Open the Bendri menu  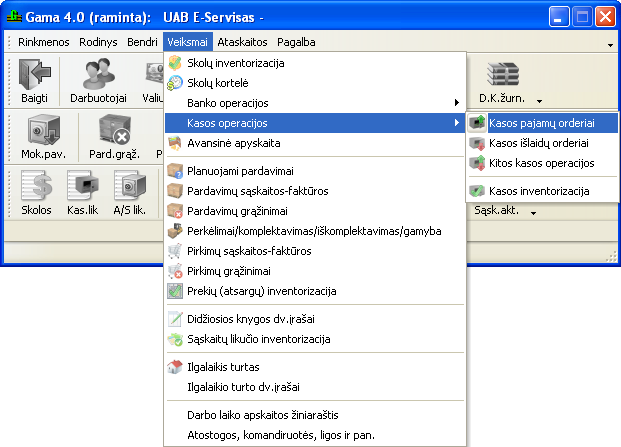click(142, 42)
